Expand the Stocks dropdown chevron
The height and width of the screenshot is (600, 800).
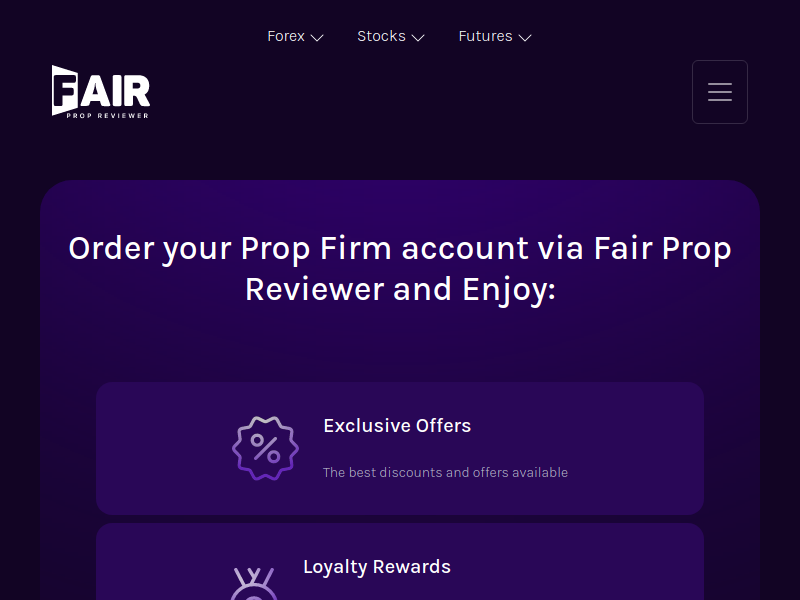click(x=418, y=37)
